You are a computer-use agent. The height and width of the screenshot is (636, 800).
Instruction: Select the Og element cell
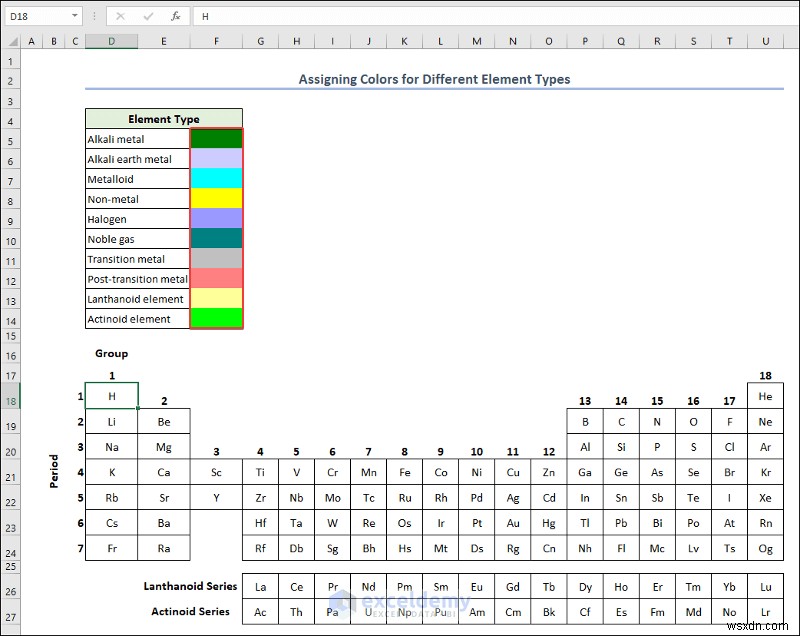[x=765, y=548]
